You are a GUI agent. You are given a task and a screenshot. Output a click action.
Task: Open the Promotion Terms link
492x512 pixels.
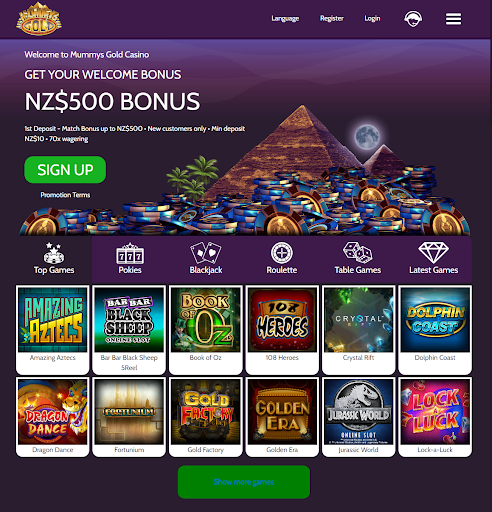[x=65, y=195]
